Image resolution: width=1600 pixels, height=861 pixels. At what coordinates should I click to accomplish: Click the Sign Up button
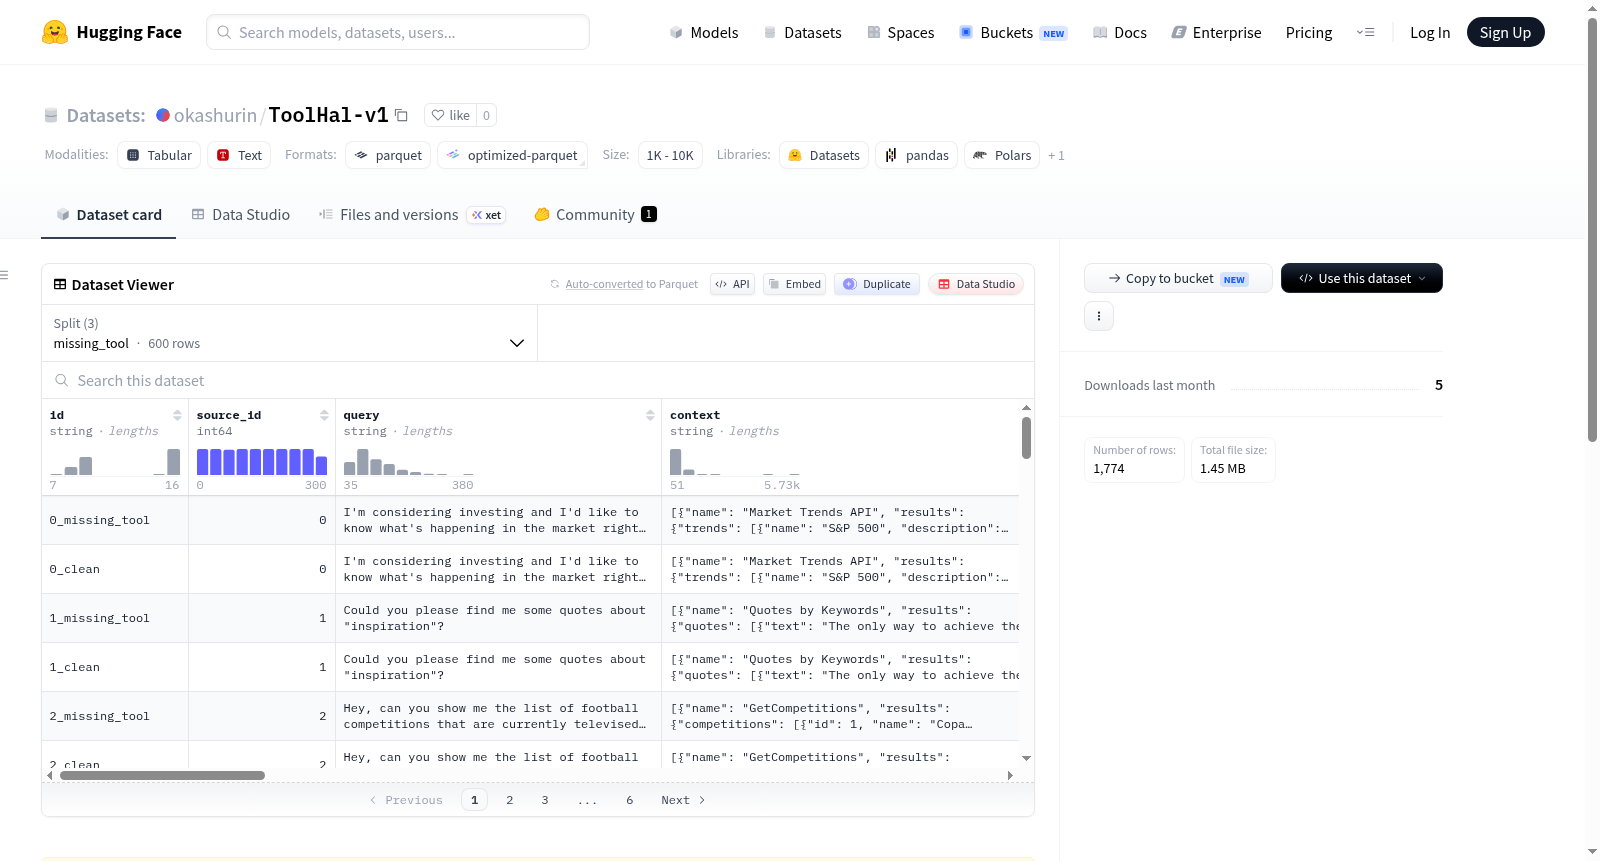point(1506,32)
